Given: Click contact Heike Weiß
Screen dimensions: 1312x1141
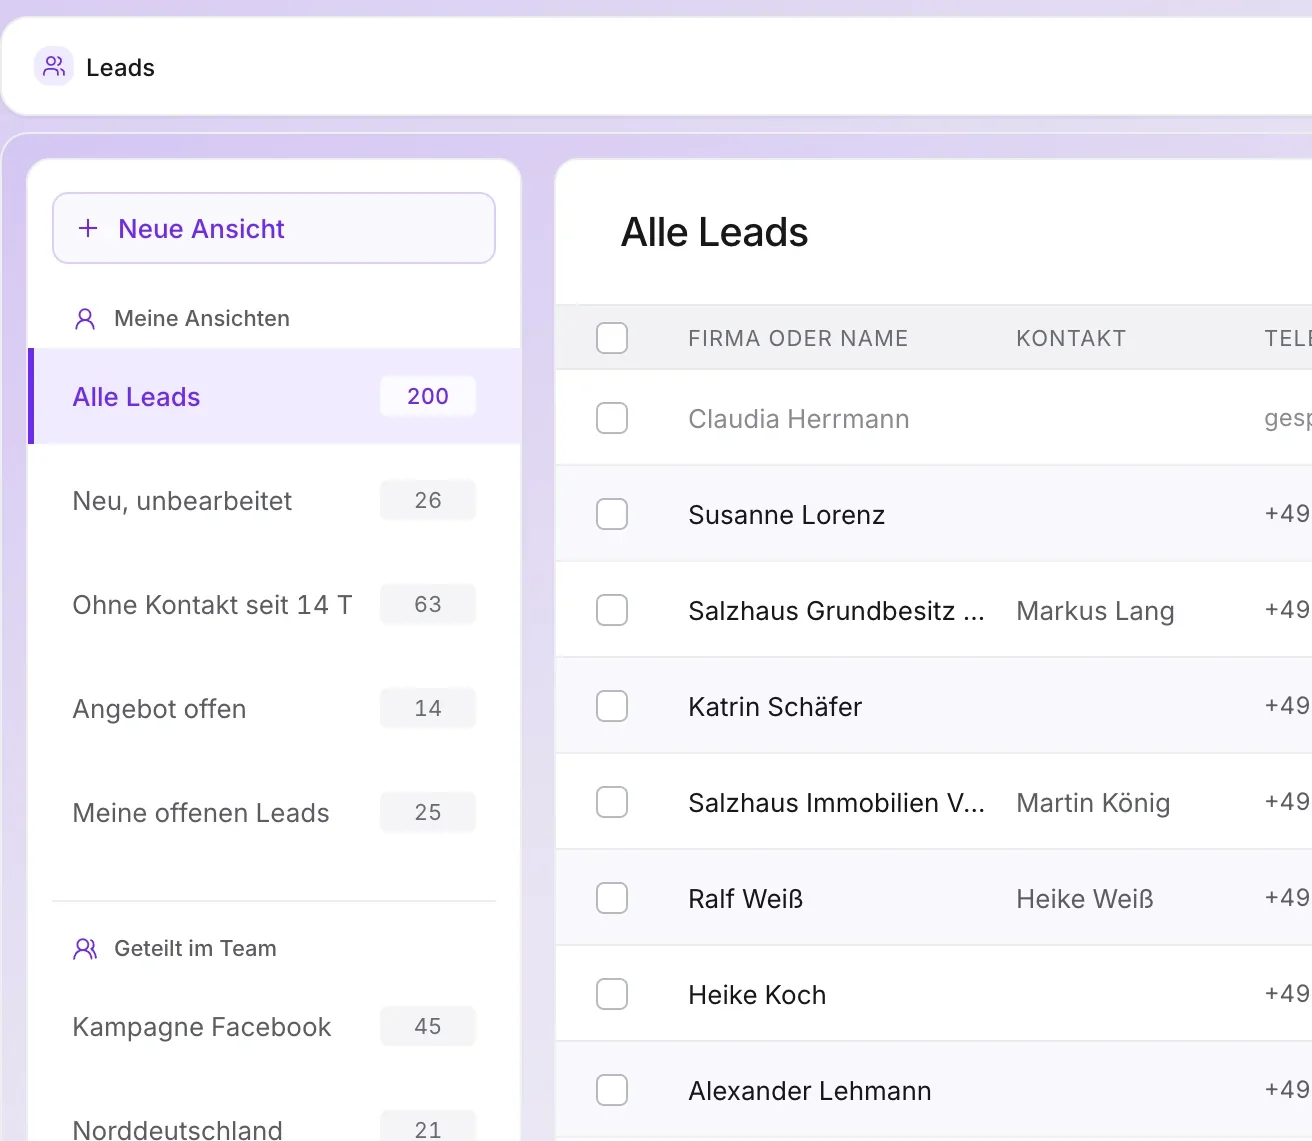Looking at the screenshot, I should click(x=1085, y=898).
